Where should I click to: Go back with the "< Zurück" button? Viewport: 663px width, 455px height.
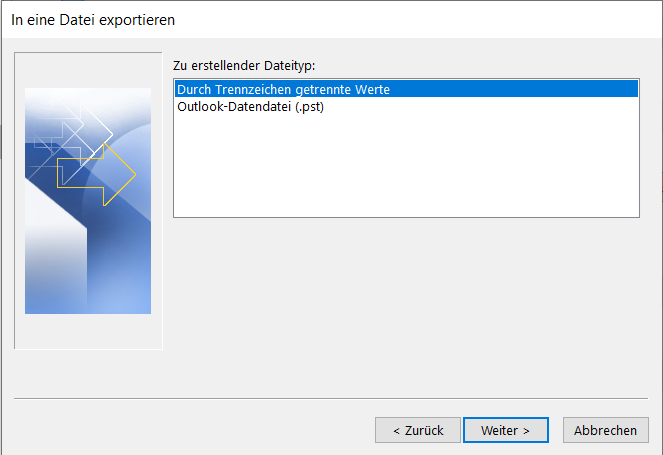pos(418,430)
